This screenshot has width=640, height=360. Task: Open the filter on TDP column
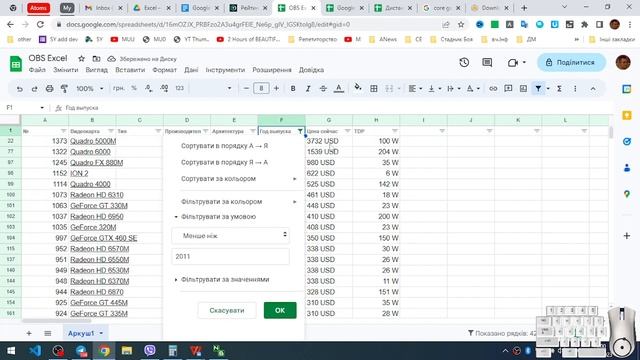click(x=395, y=131)
